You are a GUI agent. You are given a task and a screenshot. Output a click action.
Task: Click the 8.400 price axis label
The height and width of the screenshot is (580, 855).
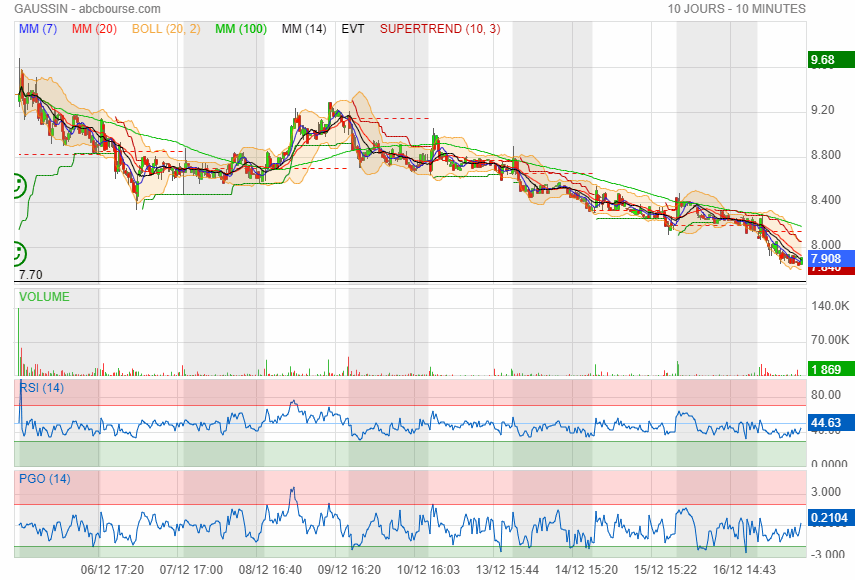click(x=826, y=200)
